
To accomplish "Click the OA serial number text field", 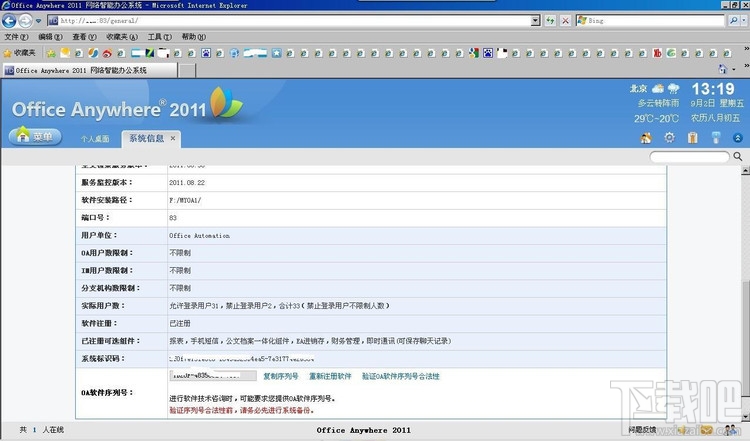I will pos(213,375).
